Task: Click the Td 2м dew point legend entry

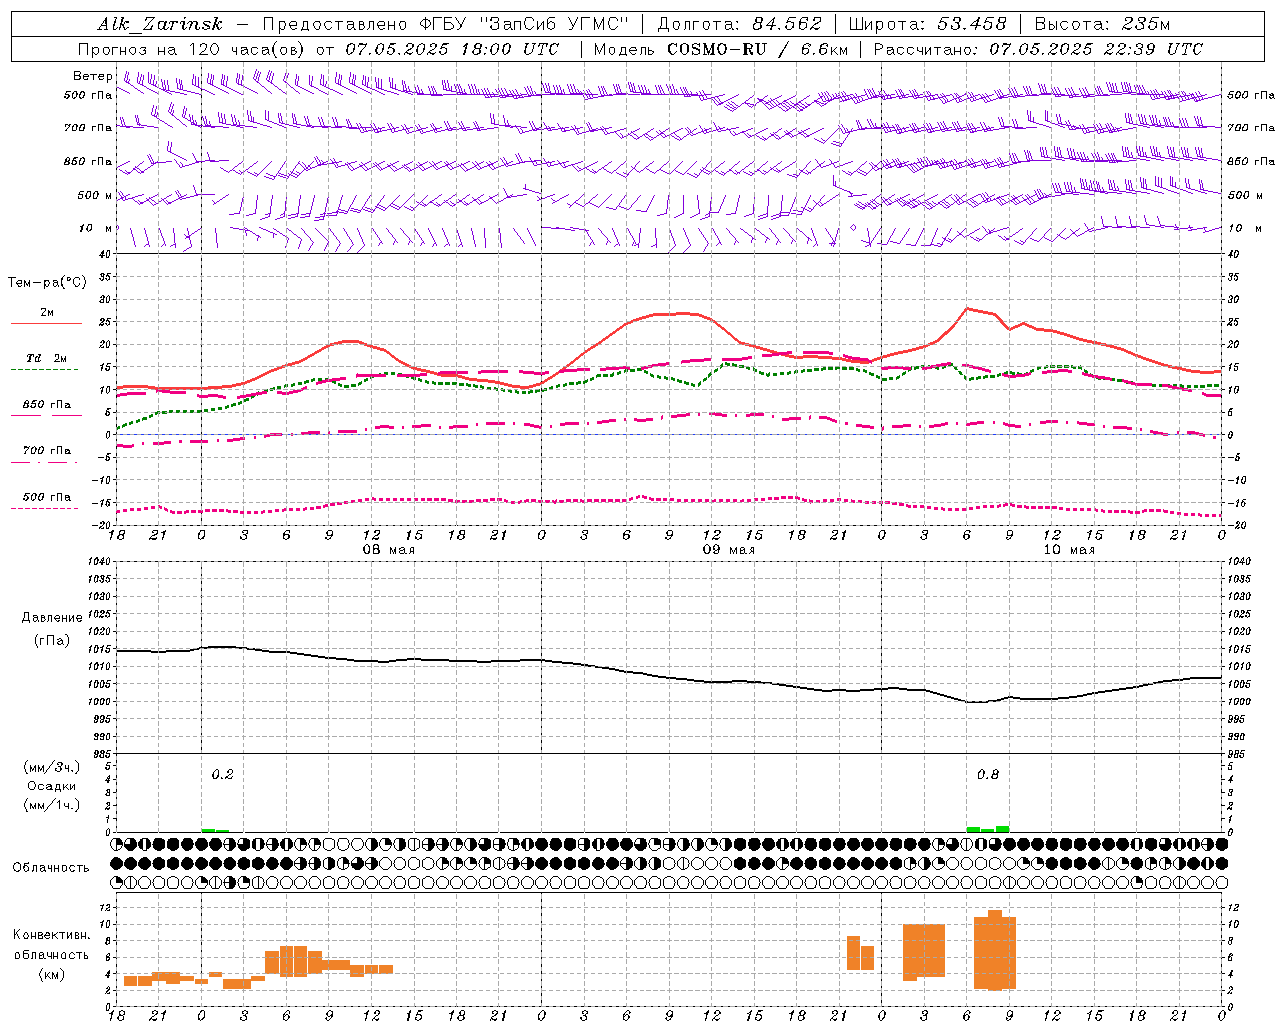Action: point(46,357)
